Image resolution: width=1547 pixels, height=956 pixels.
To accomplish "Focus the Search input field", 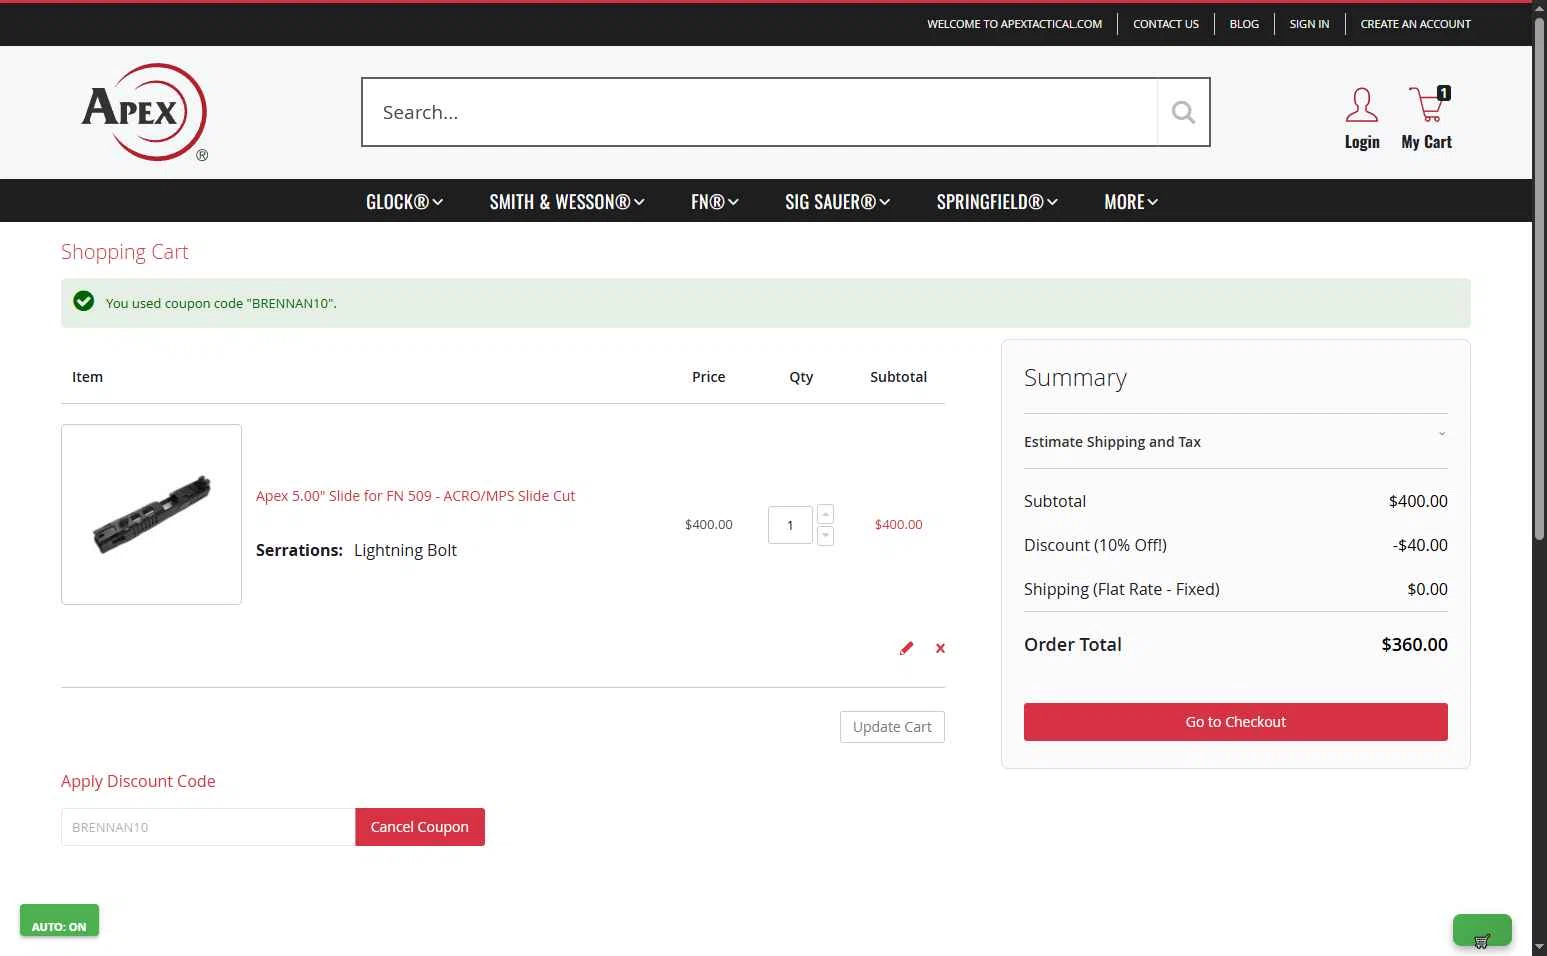I will [x=760, y=112].
